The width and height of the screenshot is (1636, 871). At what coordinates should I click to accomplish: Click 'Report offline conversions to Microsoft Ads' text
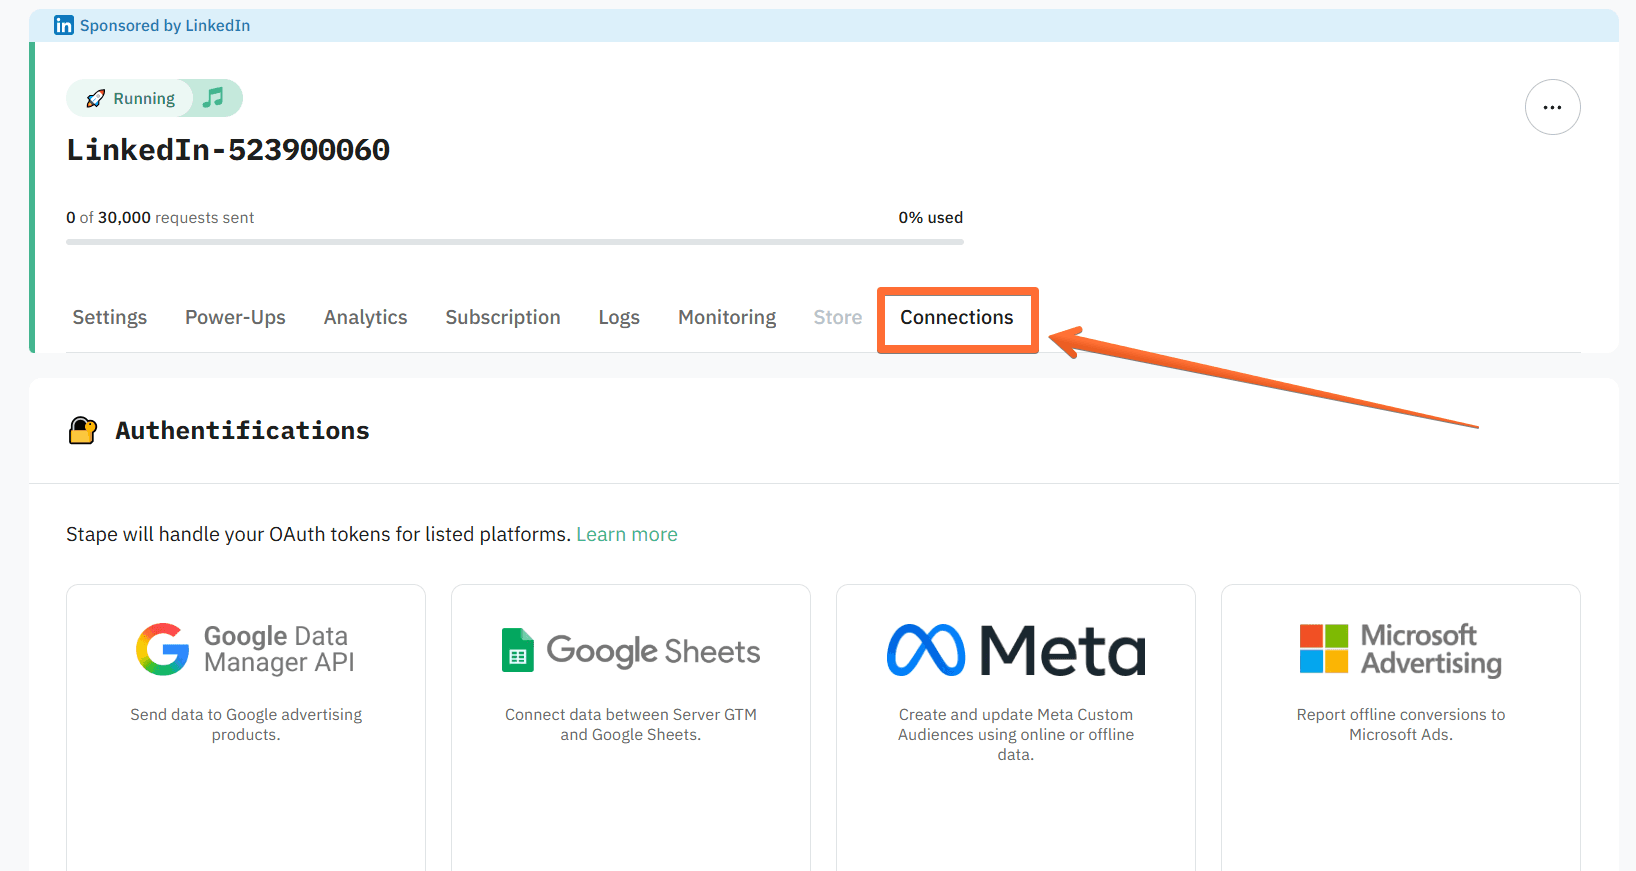[x=1401, y=724]
